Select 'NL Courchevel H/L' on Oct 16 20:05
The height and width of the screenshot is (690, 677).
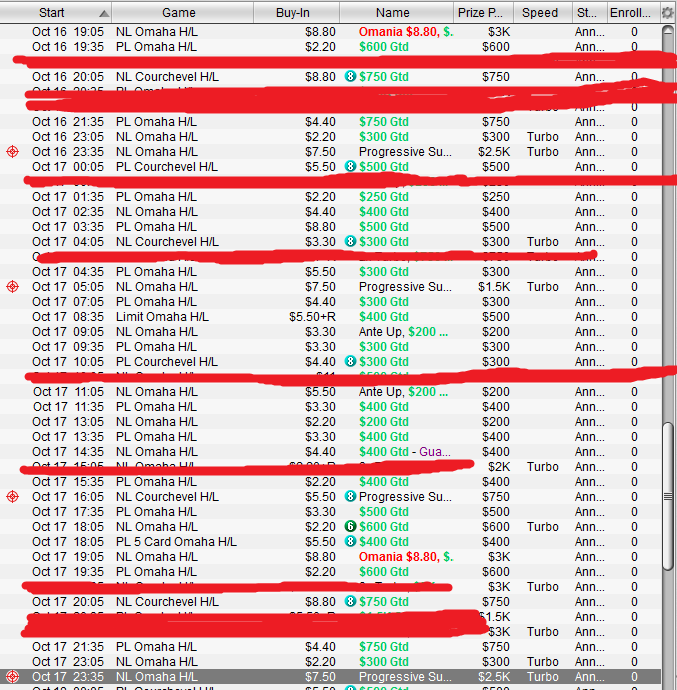click(x=167, y=77)
